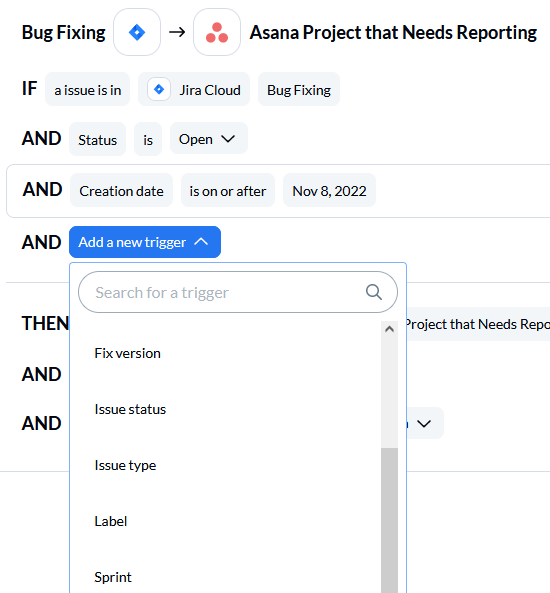Image resolution: width=550 pixels, height=593 pixels.
Task: Click the 'Asana Project that Needs Reporting' title
Action: click(393, 32)
